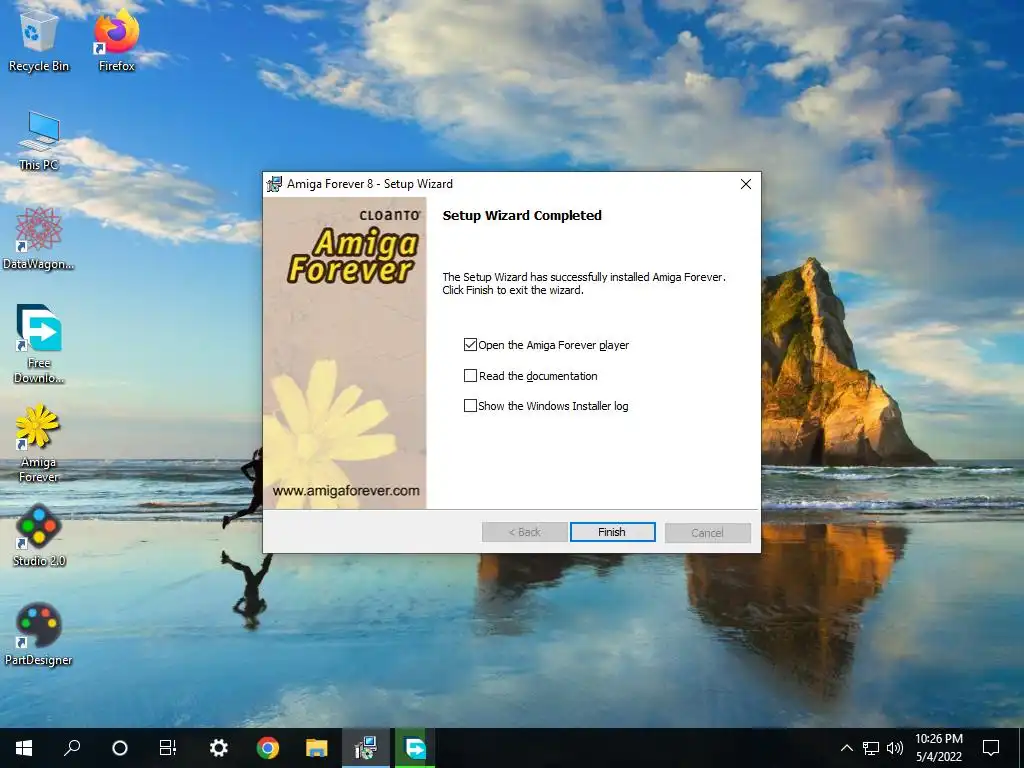1024x768 pixels.
Task: Click Amiga Forever 8 - Setup Wizard title
Action: click(370, 184)
